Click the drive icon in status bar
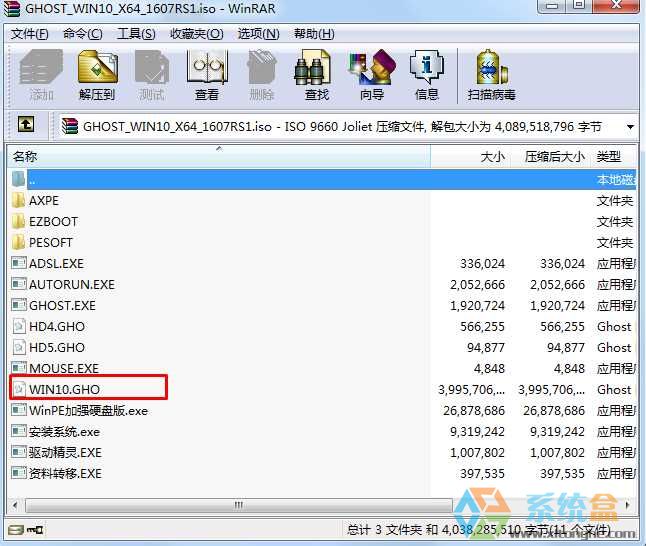The width and height of the screenshot is (646, 546). [16, 530]
